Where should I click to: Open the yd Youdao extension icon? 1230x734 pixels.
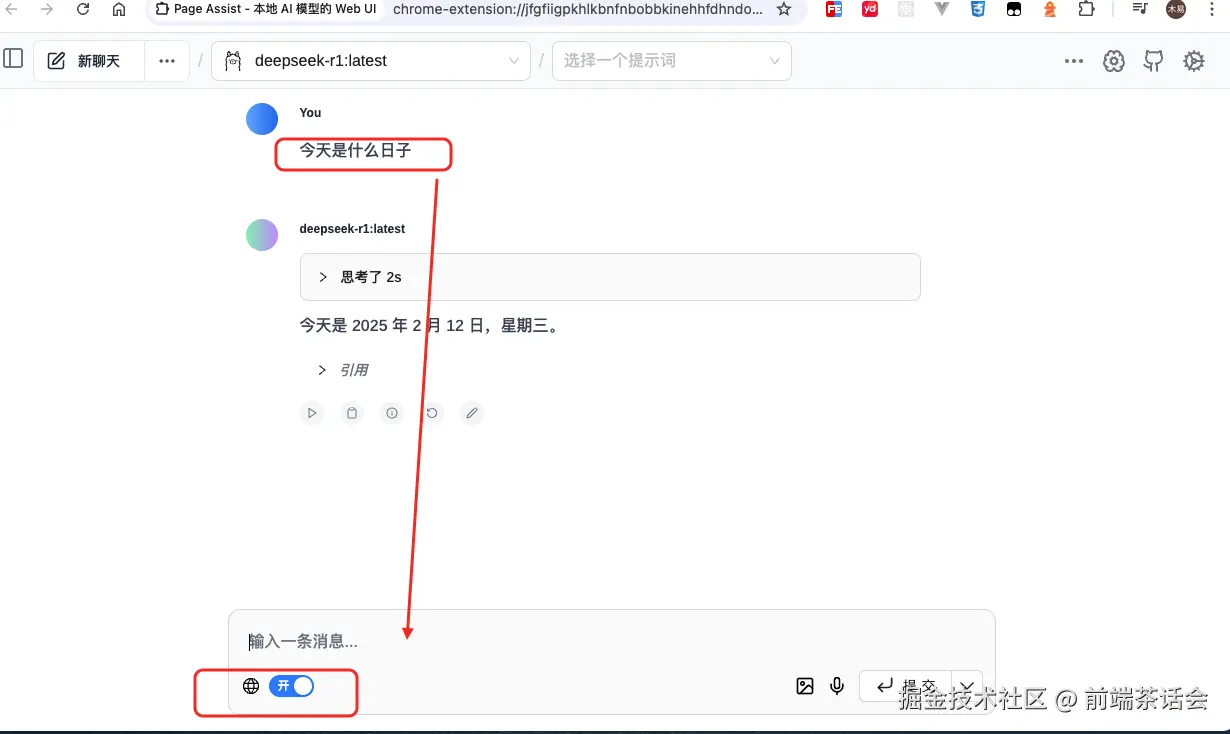pos(870,9)
